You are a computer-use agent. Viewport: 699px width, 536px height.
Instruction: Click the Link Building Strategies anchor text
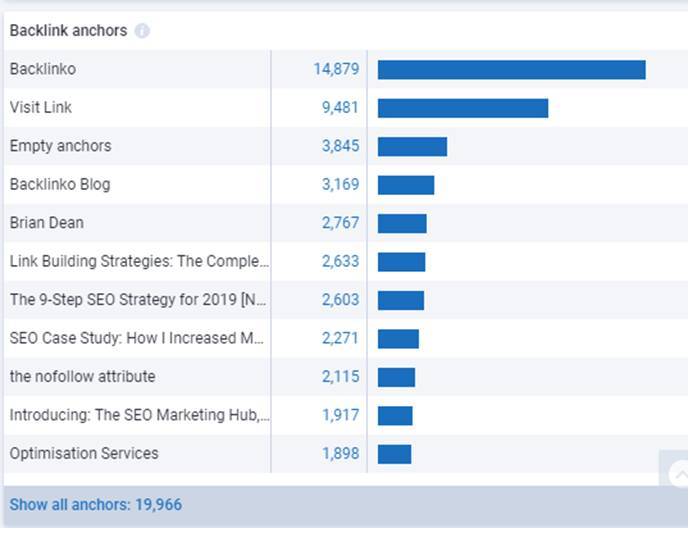tap(139, 261)
